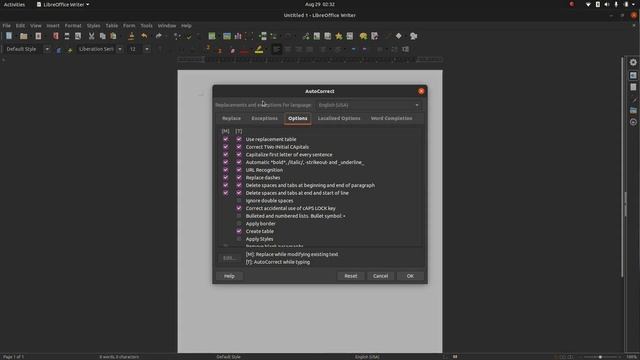Click the clock in the top bar
The height and width of the screenshot is (360, 640).
pyautogui.click(x=320, y=4)
